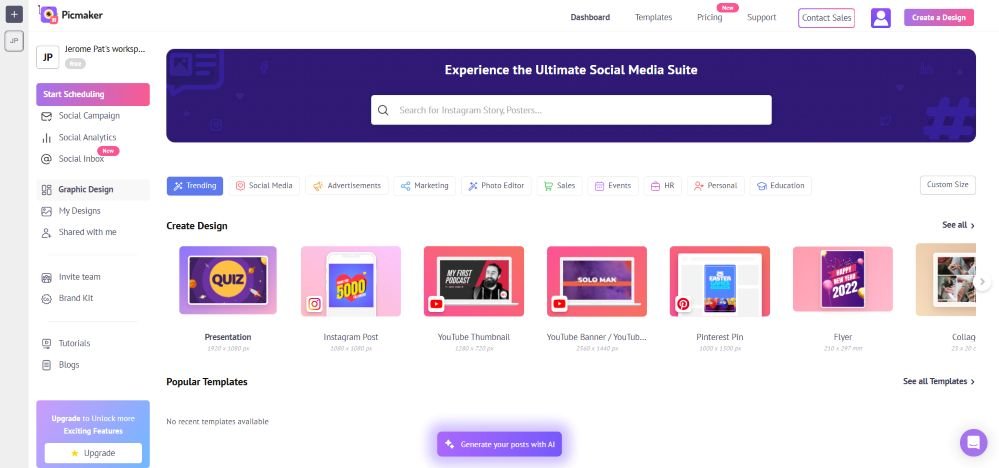Click the sparkle icon on AI generate button
Image resolution: width=999 pixels, height=468 pixels.
click(450, 444)
